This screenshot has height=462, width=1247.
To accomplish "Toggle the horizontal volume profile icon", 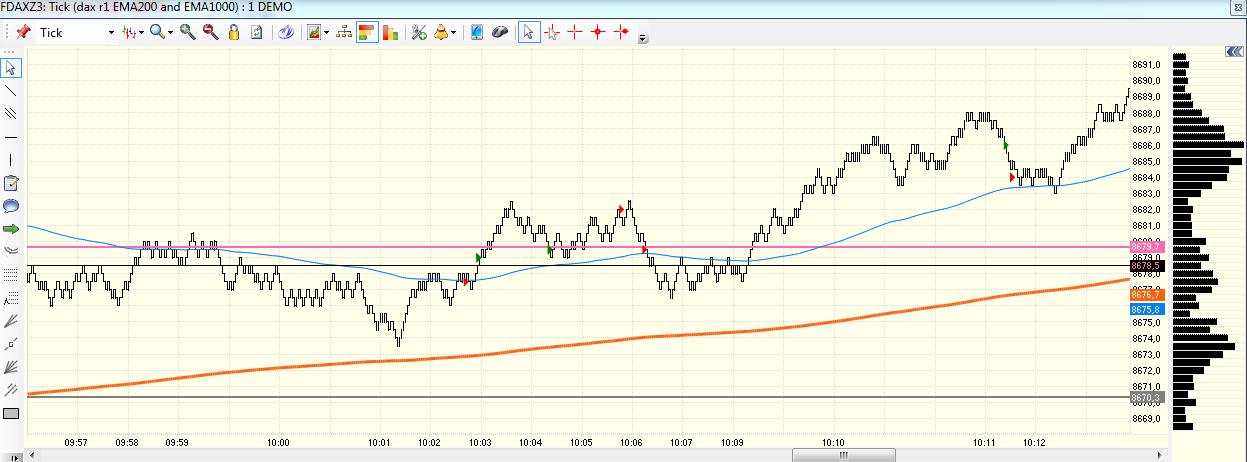I will click(x=367, y=32).
